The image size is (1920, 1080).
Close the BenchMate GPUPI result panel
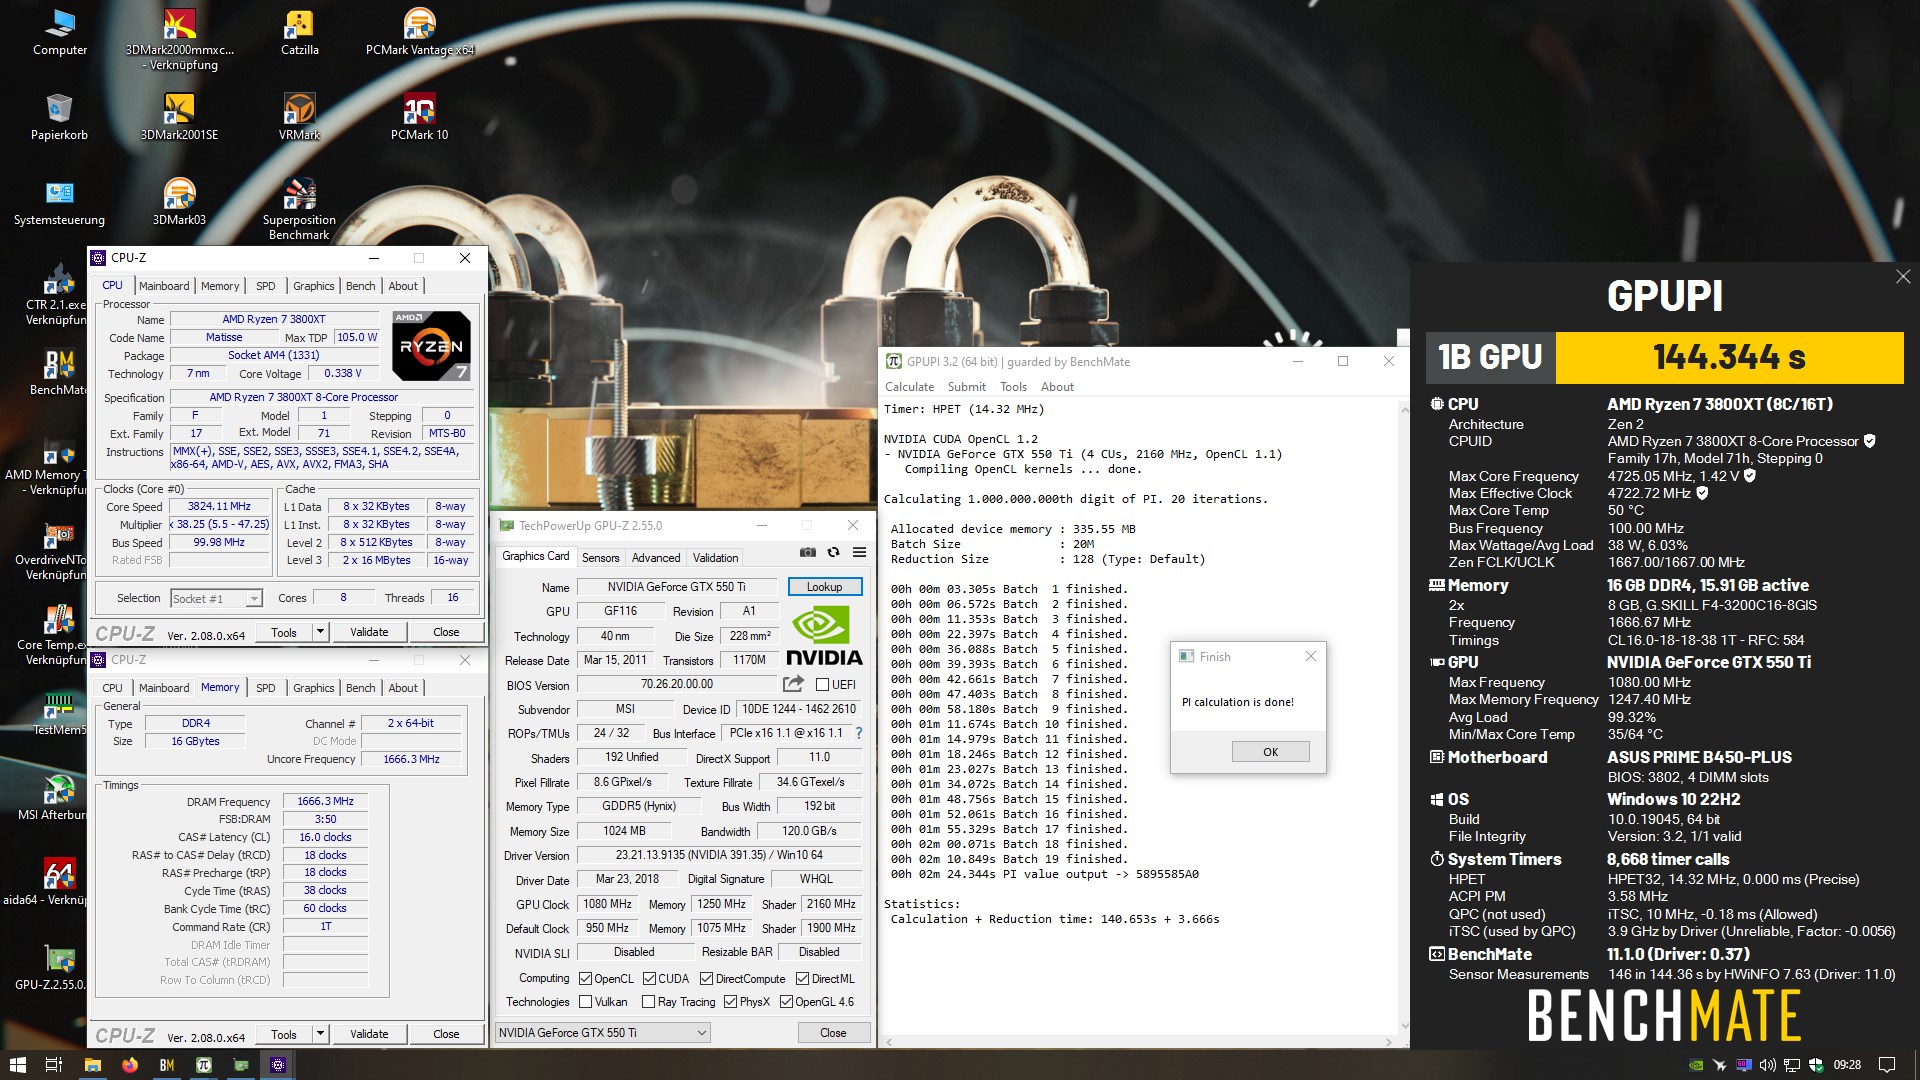[1903, 277]
